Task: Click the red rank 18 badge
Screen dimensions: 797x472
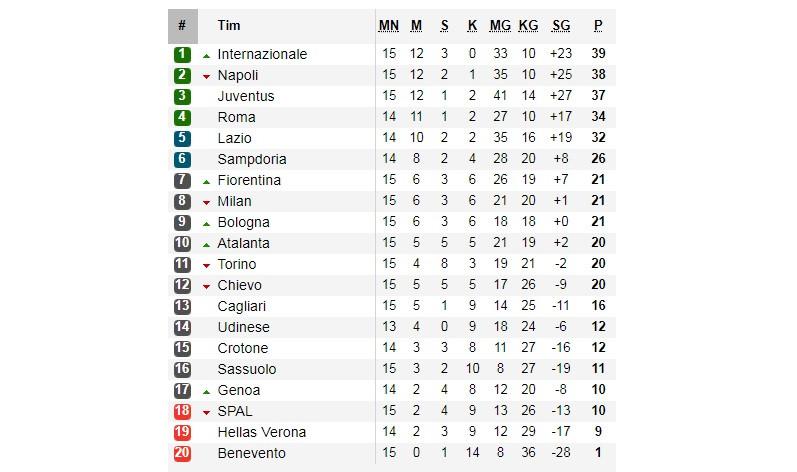Action: (182, 411)
